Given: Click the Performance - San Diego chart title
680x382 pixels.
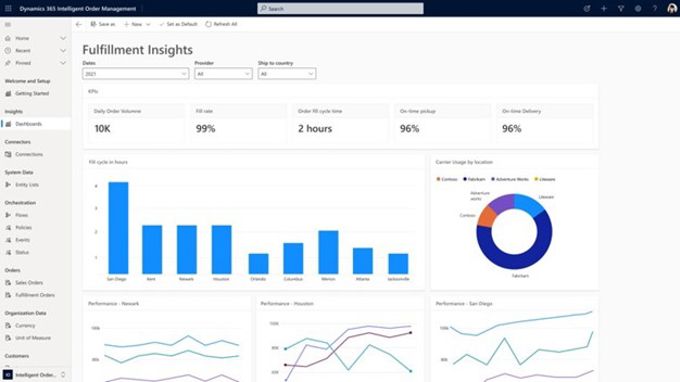Looking at the screenshot, I should tap(464, 304).
